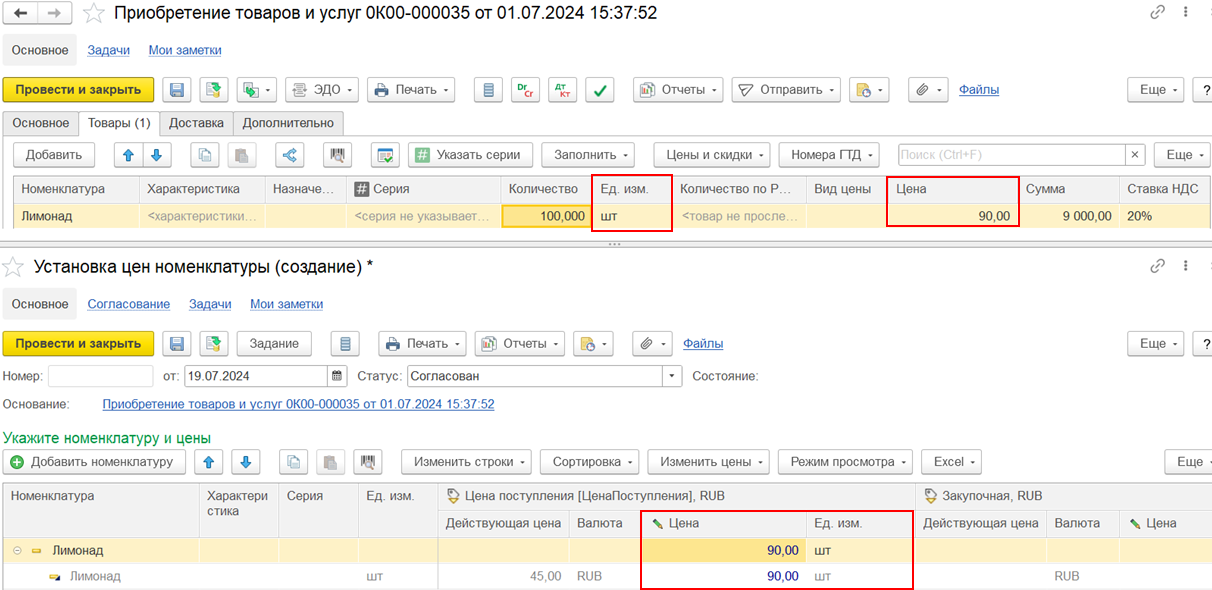Move the goods row up with the blue arrow
Screen dimensions: 1212x590
tap(128, 155)
